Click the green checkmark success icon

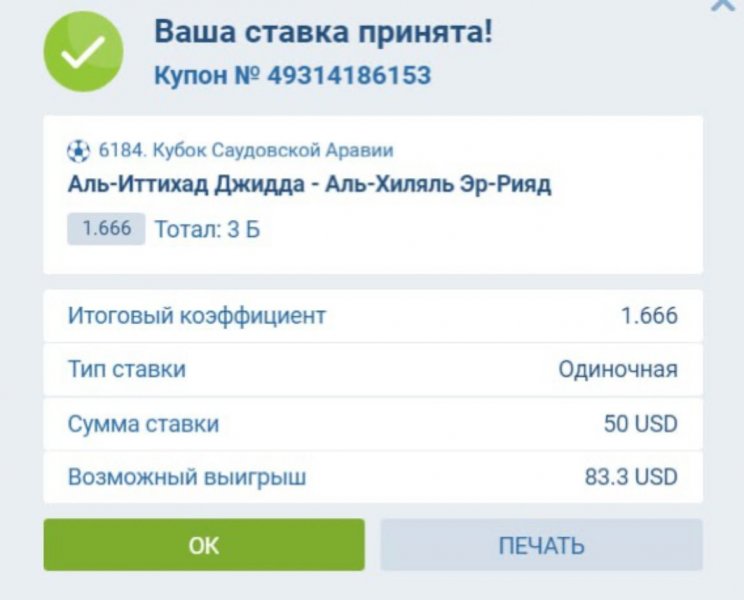(83, 52)
